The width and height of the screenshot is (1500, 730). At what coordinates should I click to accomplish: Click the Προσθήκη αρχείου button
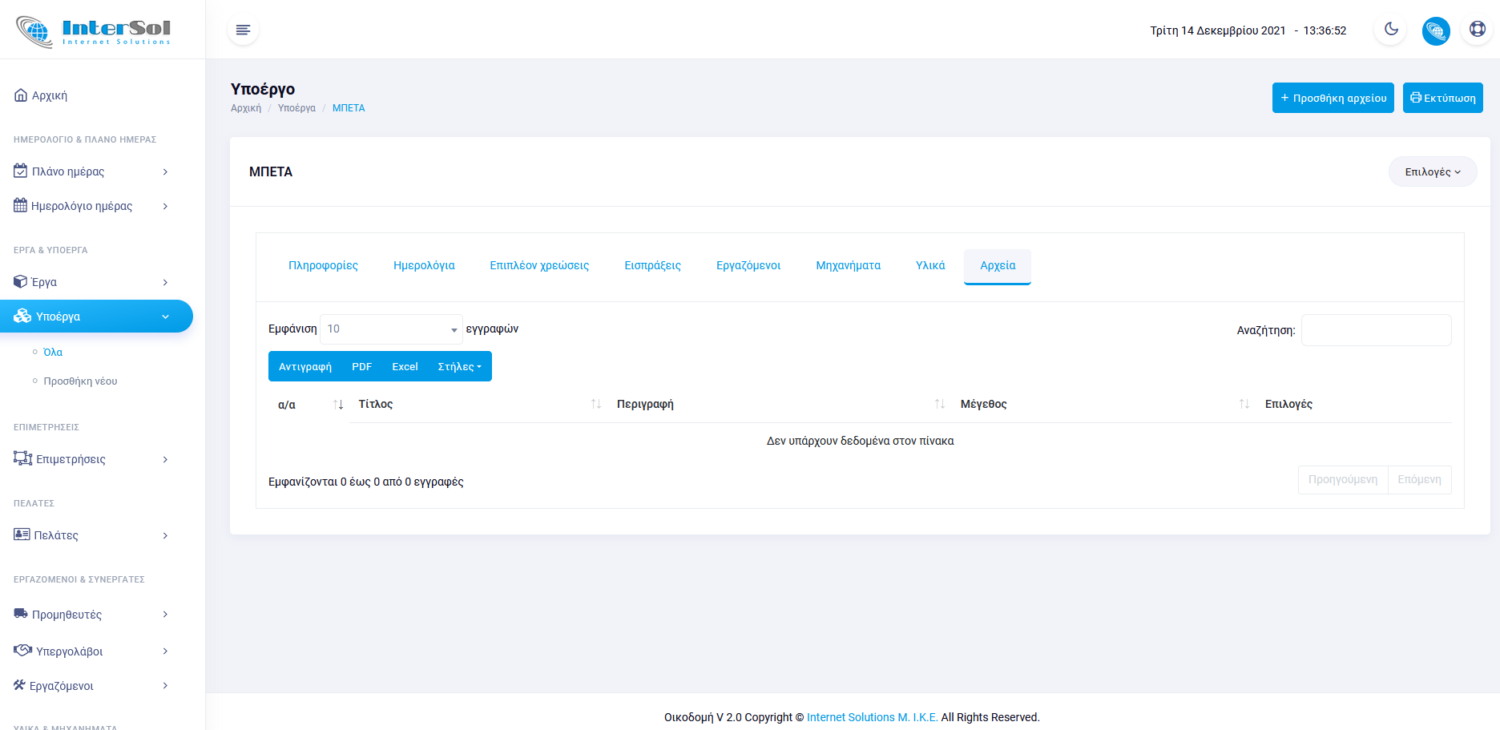(x=1332, y=98)
